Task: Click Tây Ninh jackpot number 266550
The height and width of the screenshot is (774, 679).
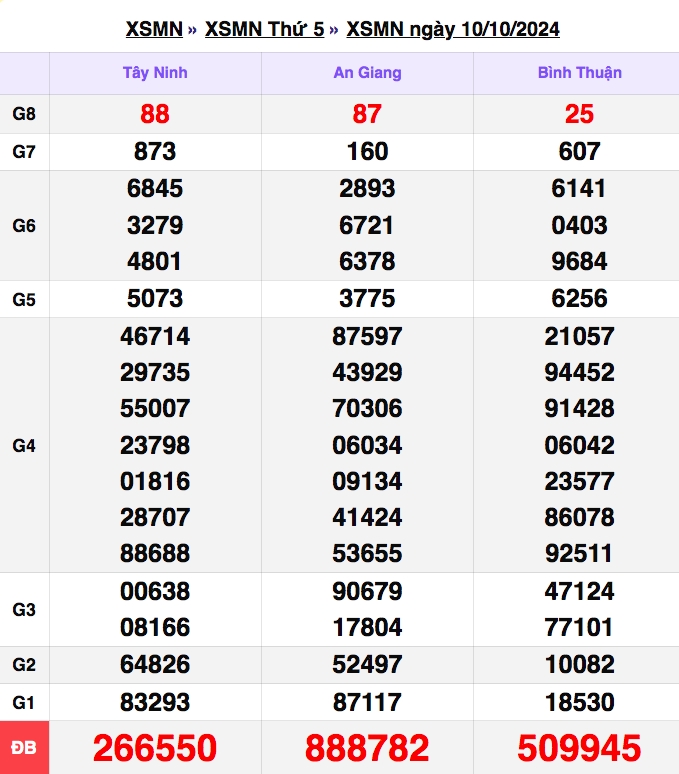Action: point(155,748)
